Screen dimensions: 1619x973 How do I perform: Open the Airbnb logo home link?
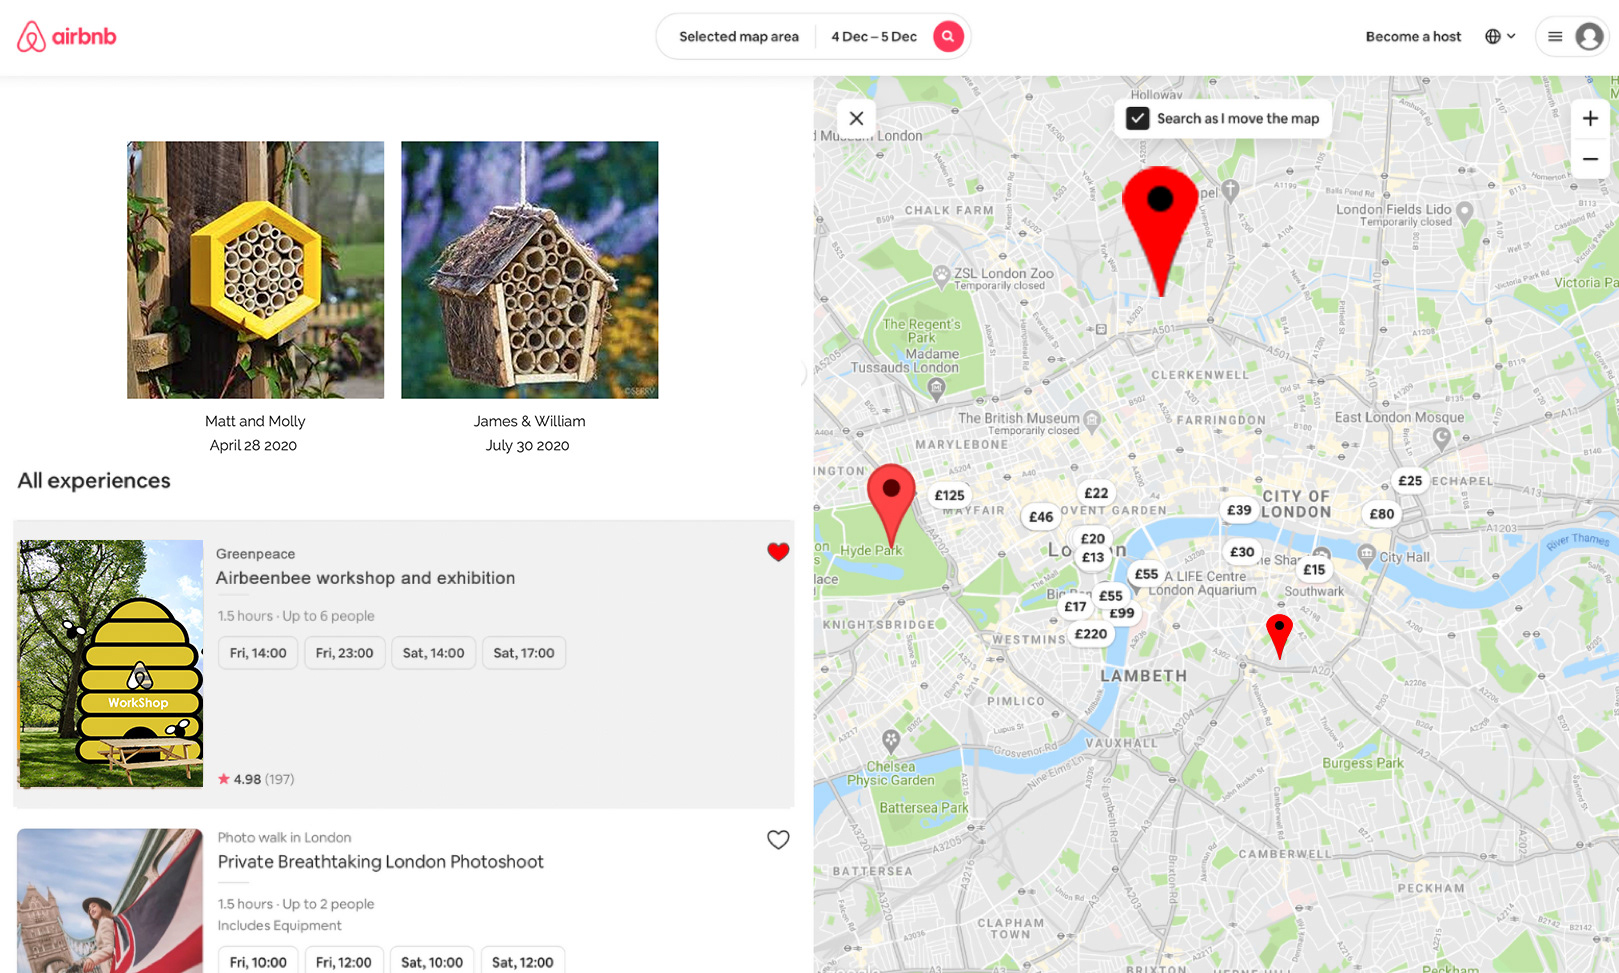[67, 37]
